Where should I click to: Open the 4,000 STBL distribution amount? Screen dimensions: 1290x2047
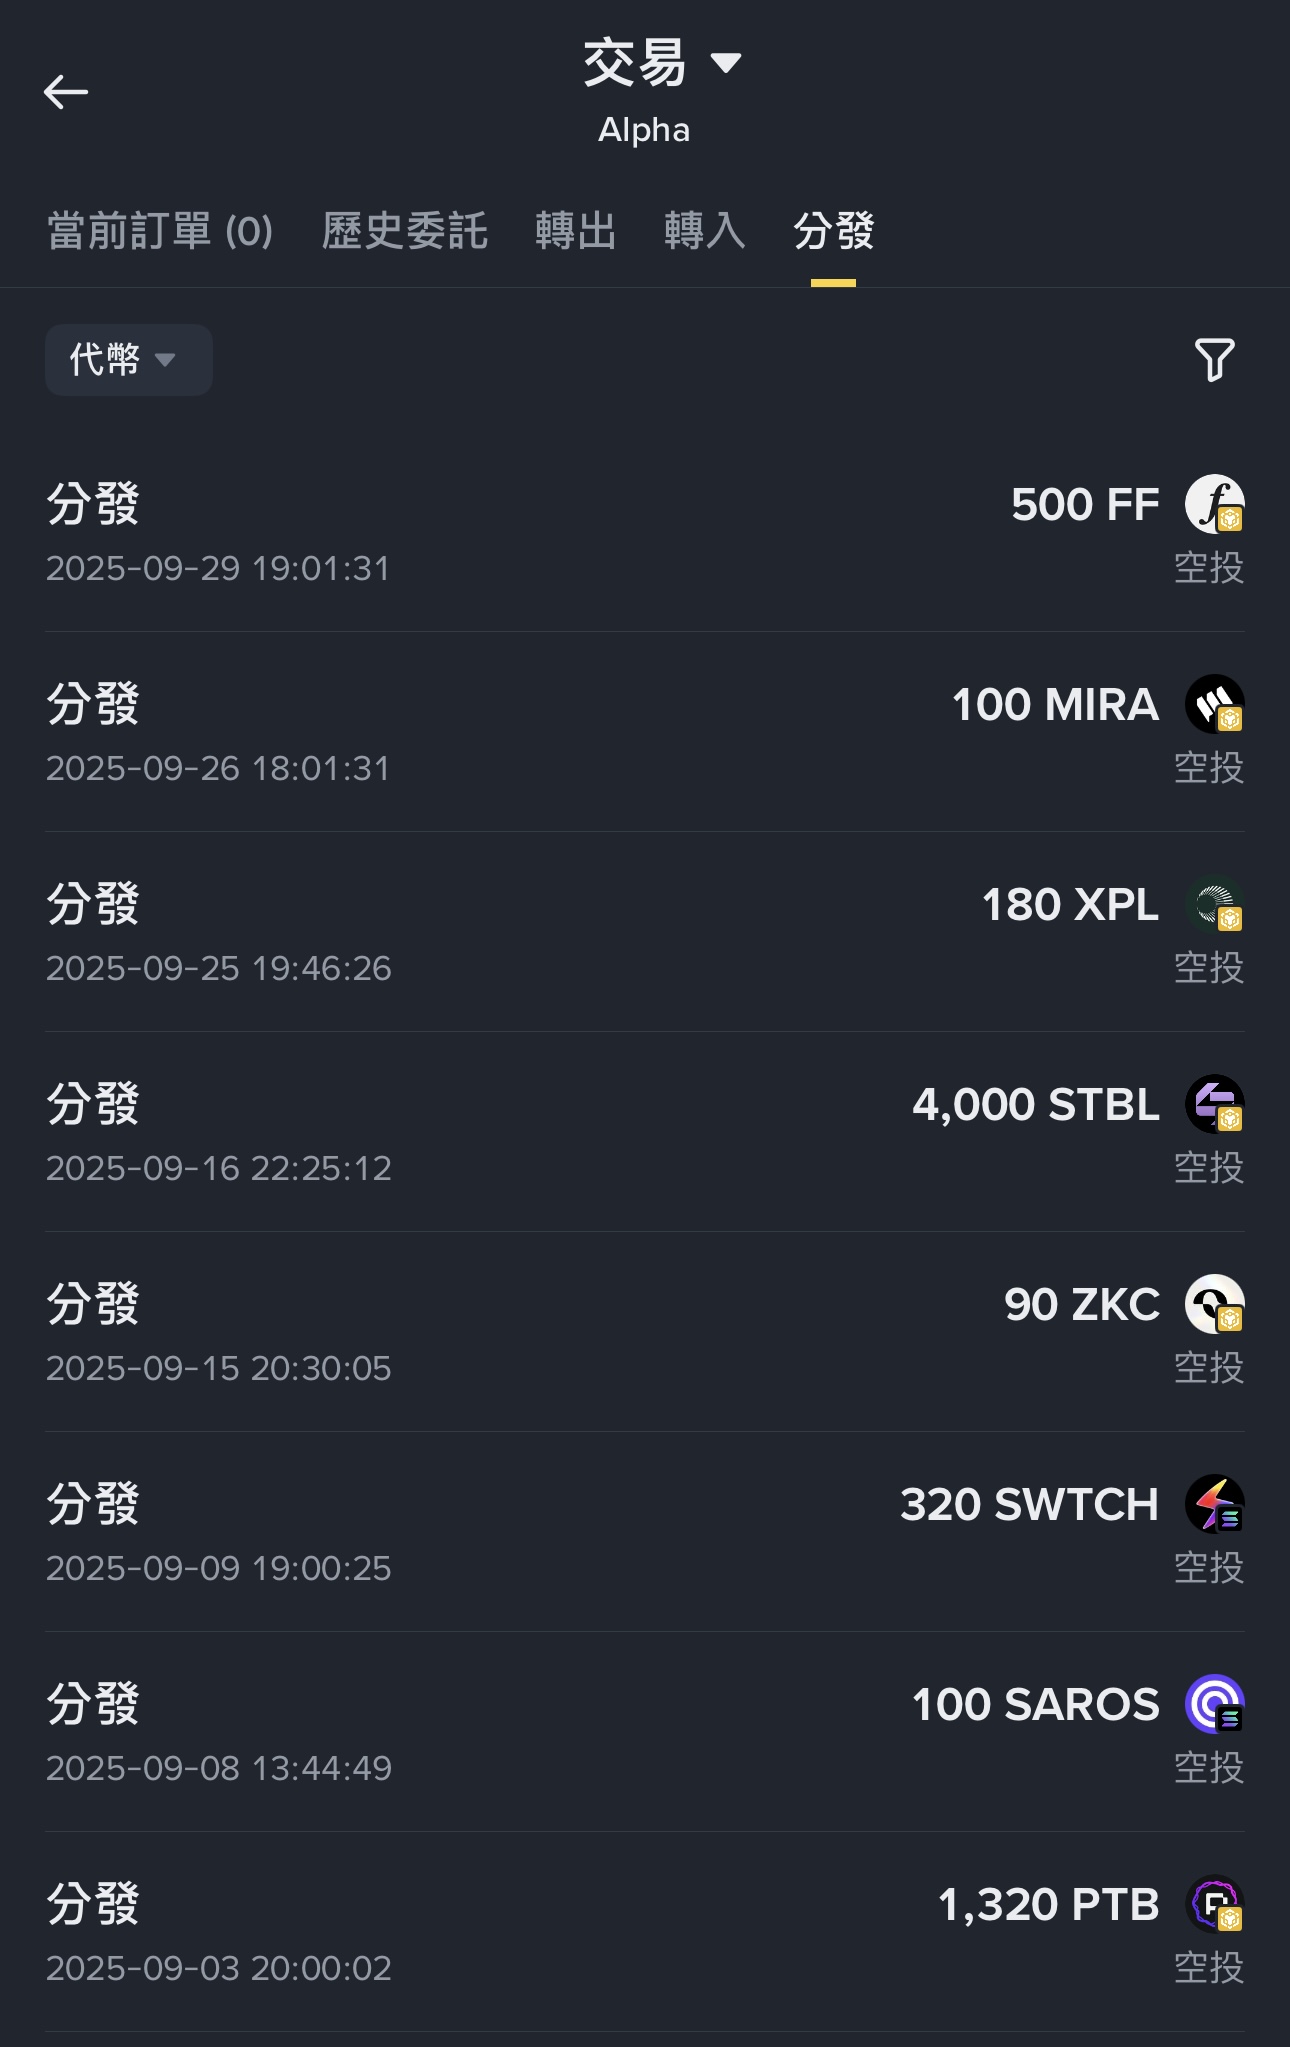[1035, 1105]
